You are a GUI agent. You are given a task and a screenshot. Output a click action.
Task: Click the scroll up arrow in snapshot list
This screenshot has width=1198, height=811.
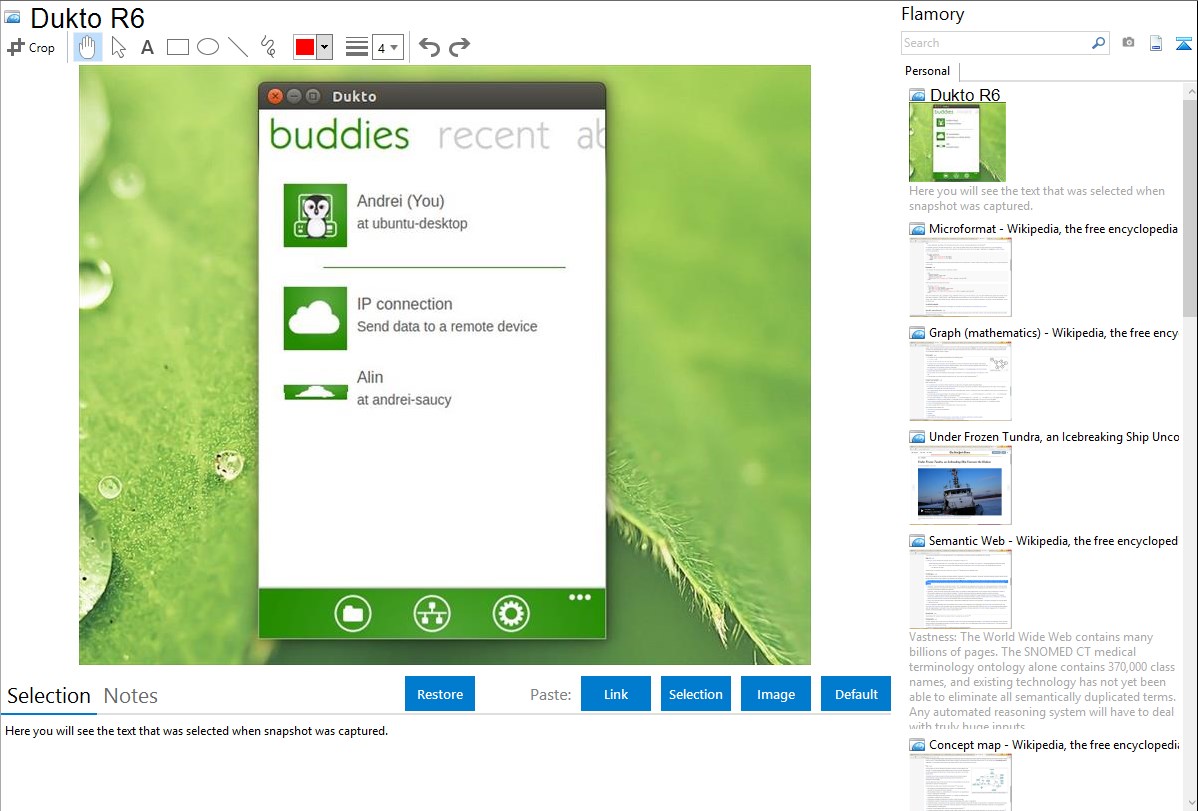click(1190, 91)
